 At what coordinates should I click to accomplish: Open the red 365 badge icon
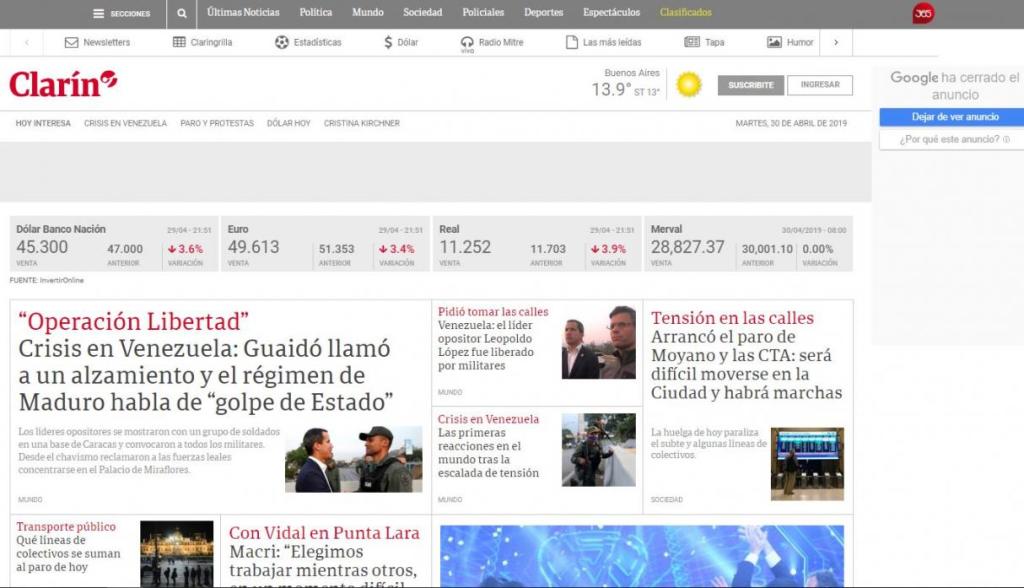pyautogui.click(x=923, y=13)
